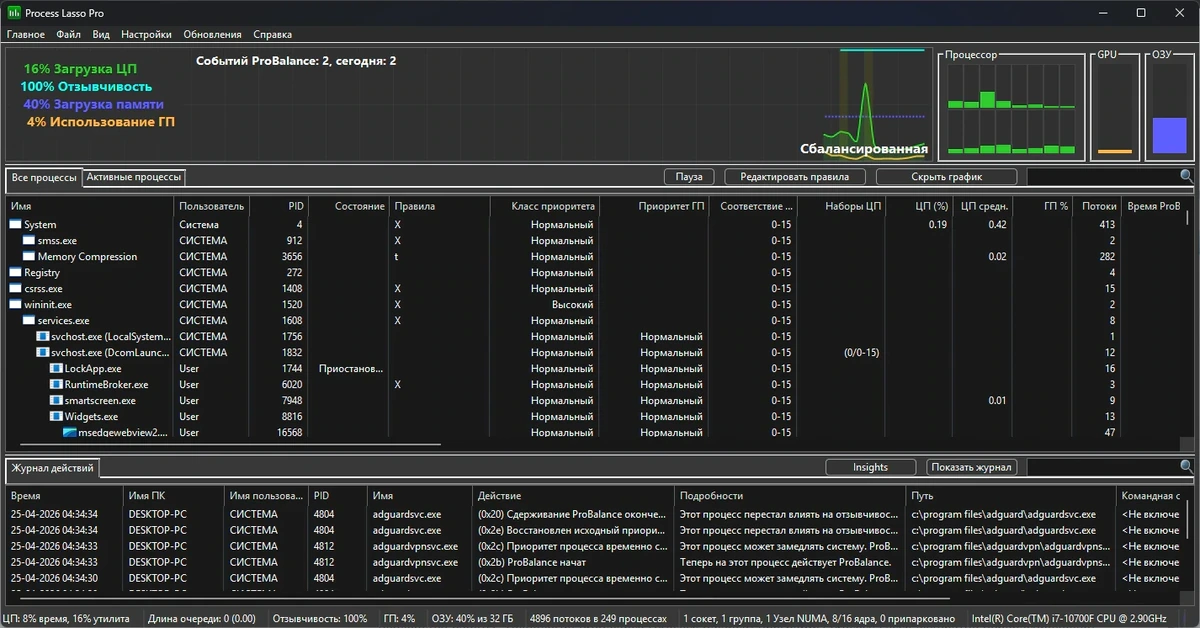Click the msedgewebview2 process icon
The width and height of the screenshot is (1200, 628).
point(70,433)
